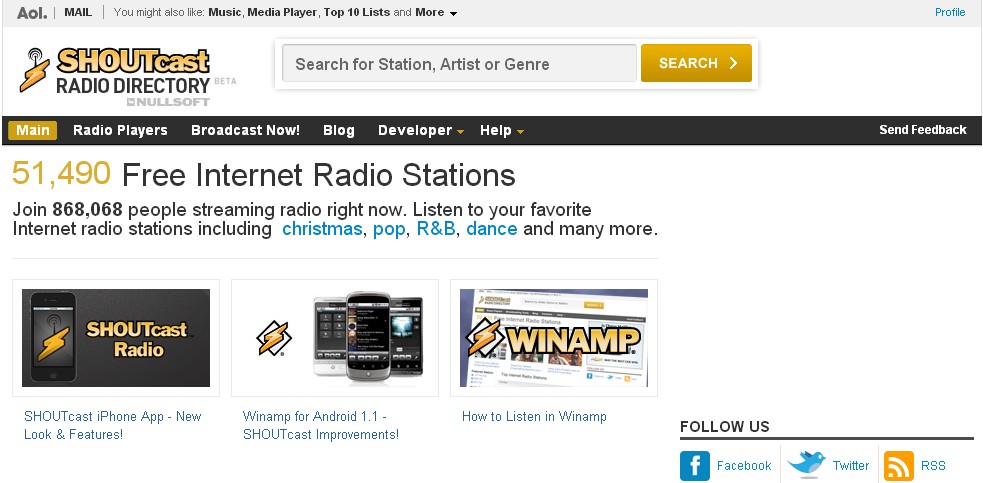983x483 pixels.
Task: Click the Aol. logo in top bar
Action: (32, 13)
